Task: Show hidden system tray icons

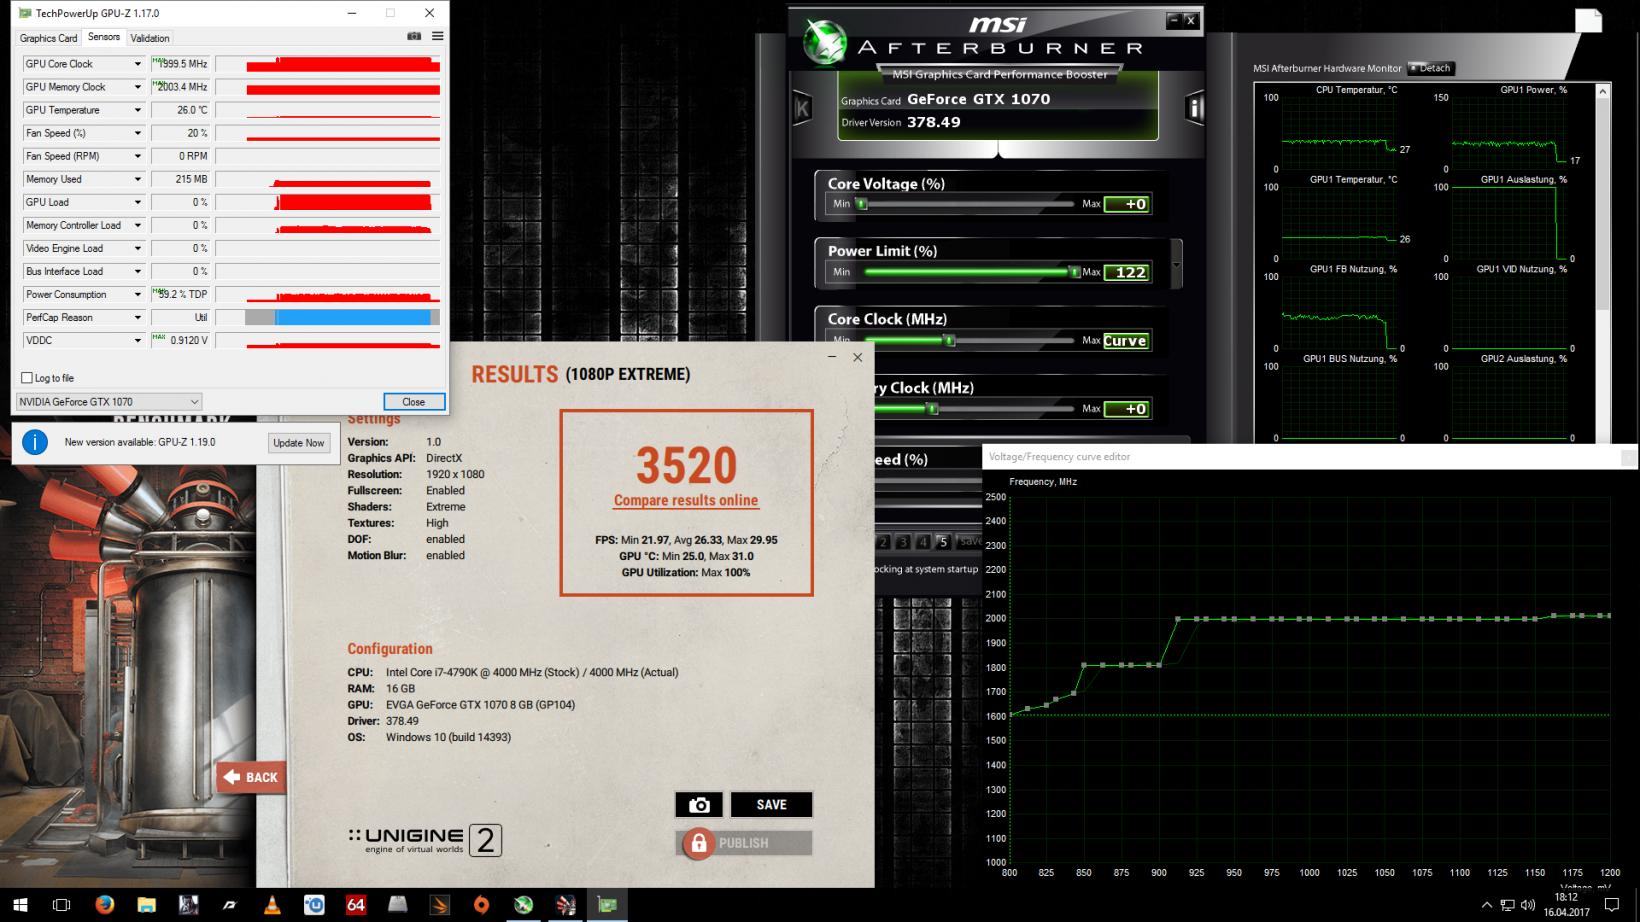Action: click(1486, 905)
